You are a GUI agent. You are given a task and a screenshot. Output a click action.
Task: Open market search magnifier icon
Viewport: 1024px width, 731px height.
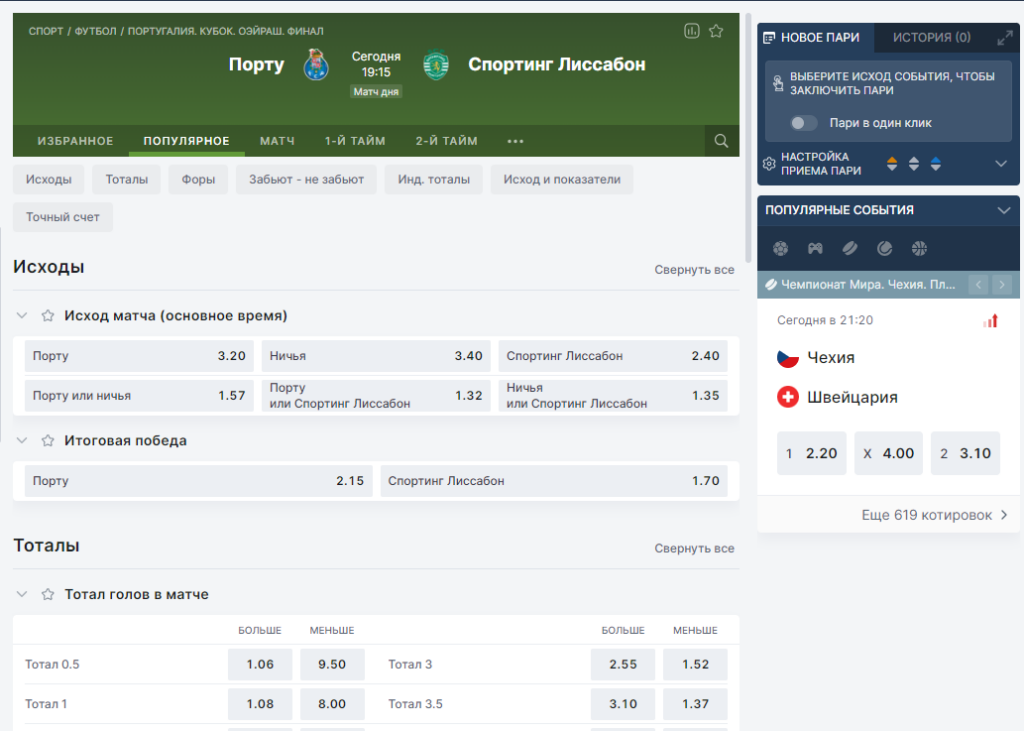tap(721, 141)
